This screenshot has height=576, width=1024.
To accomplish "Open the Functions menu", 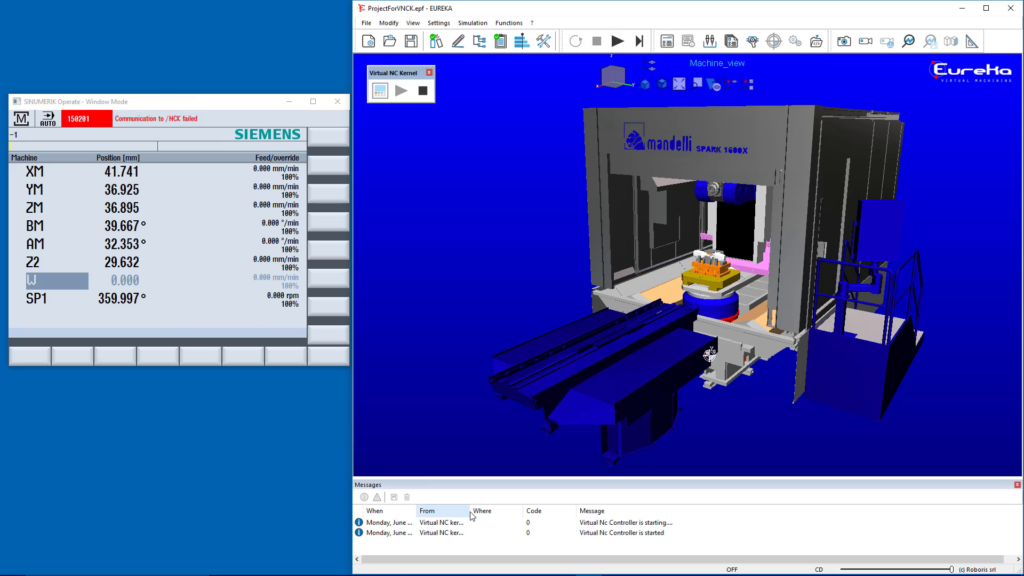I will click(x=509, y=23).
